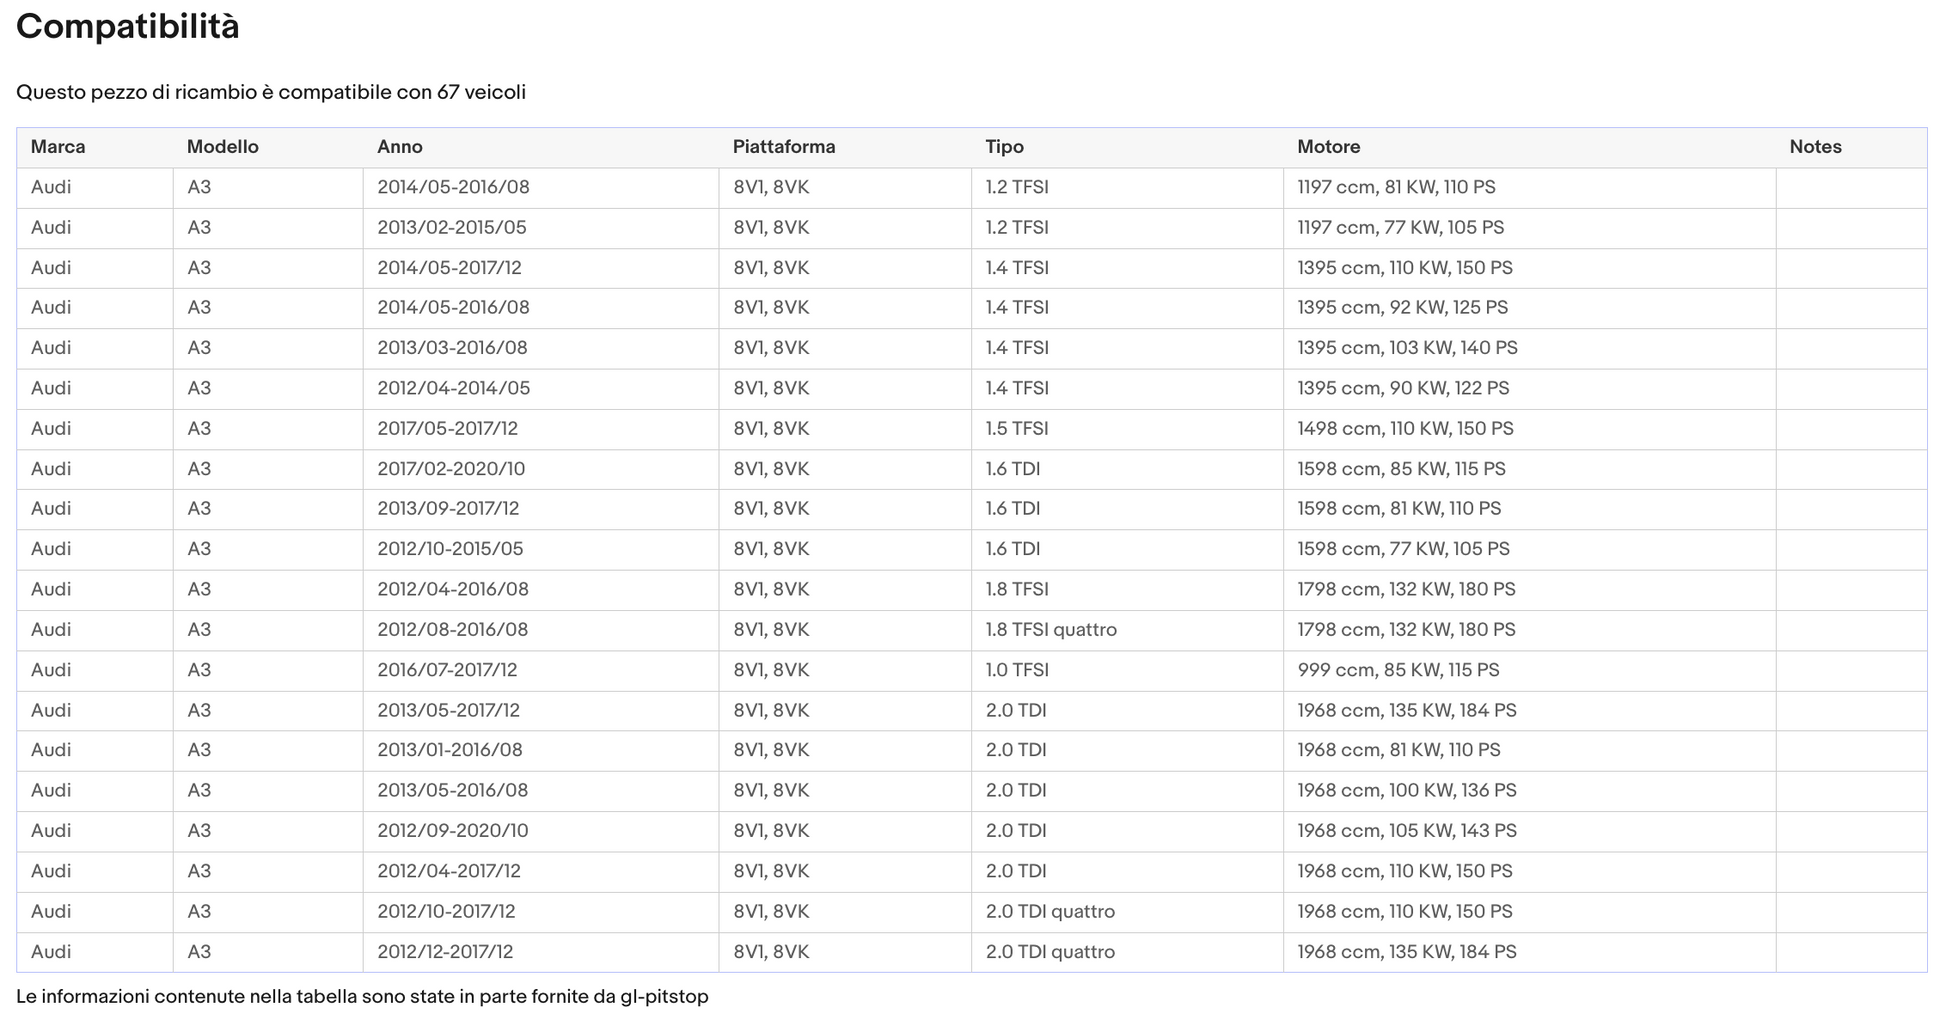Click the 1395 ccm, 103 KW, 140 PS cell
The height and width of the screenshot is (1026, 1946).
tap(1406, 348)
